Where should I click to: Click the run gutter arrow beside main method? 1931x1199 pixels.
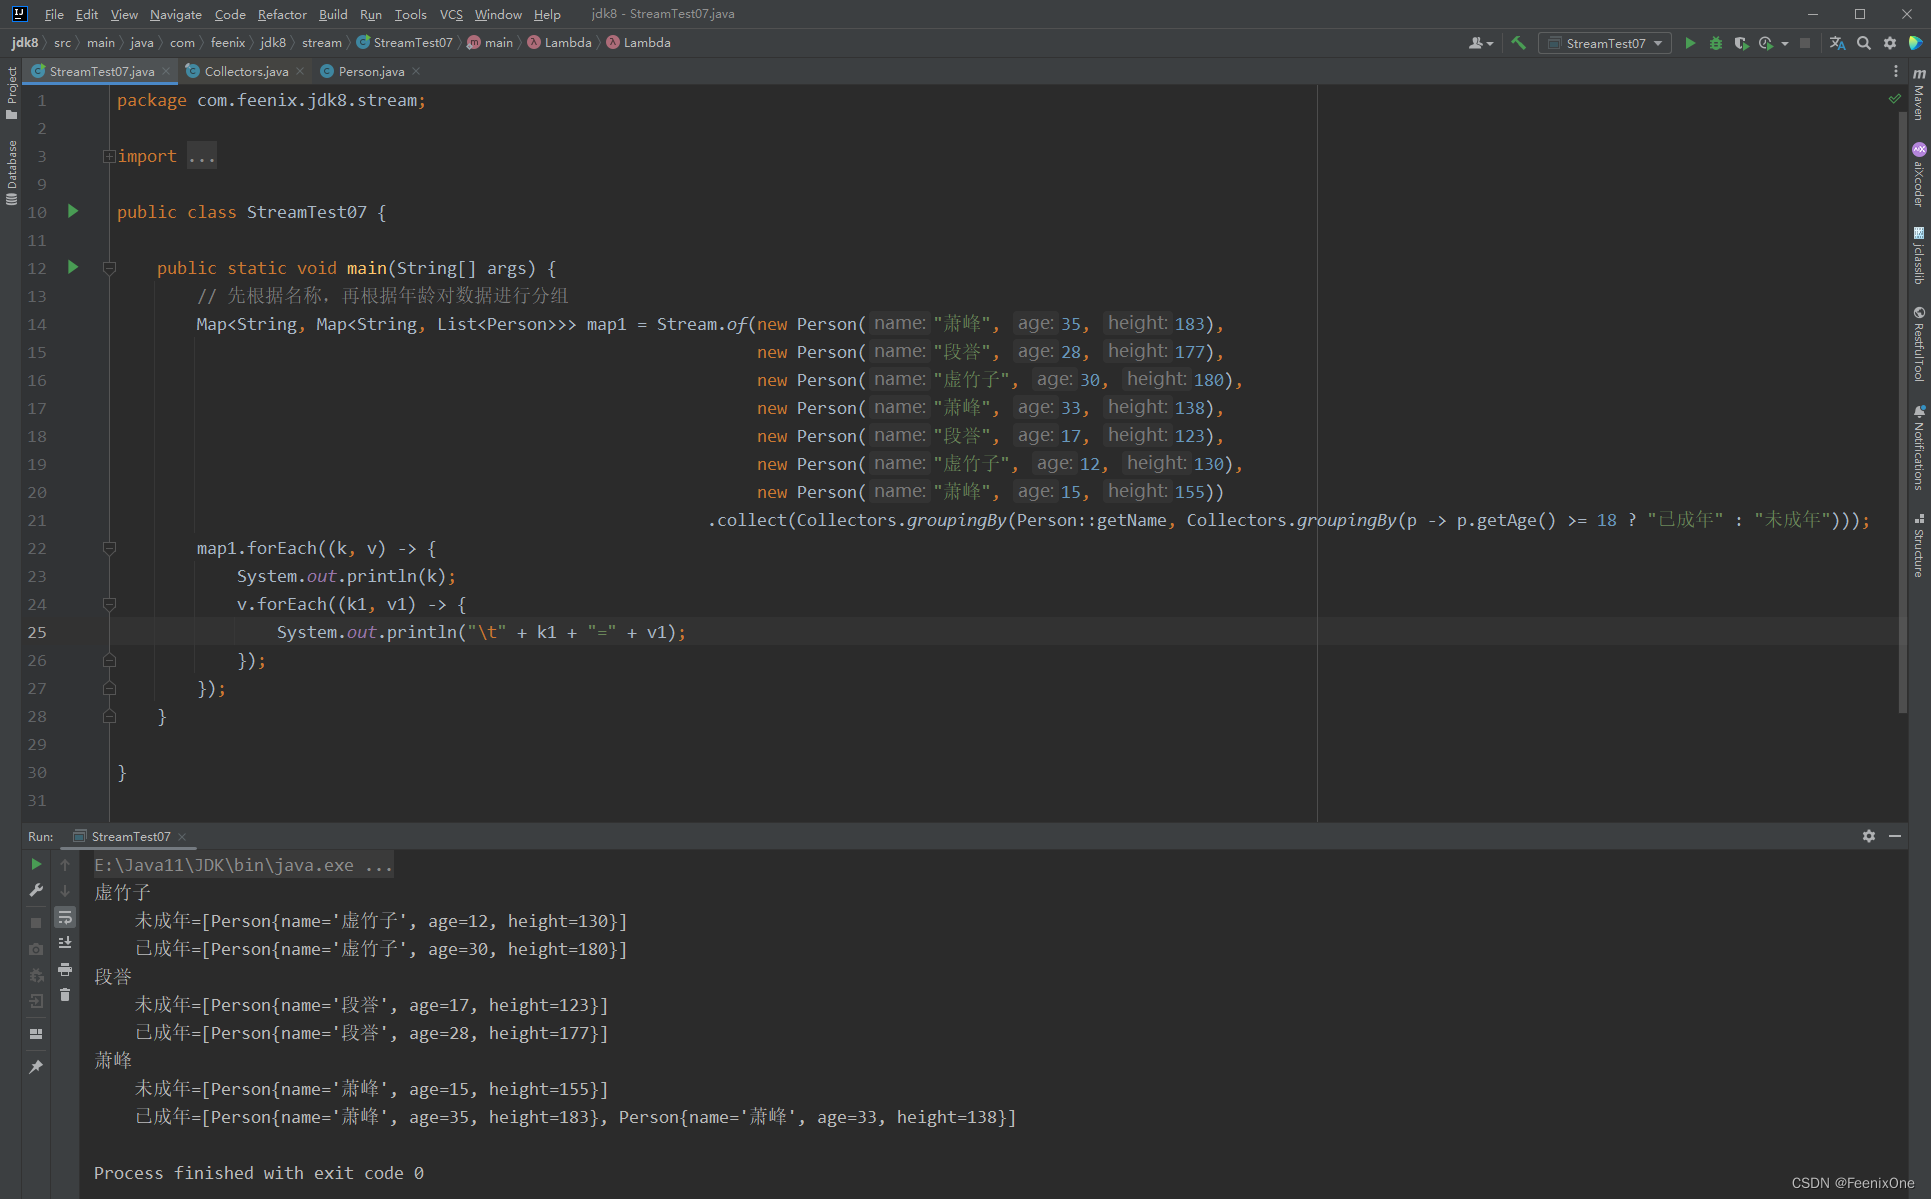point(73,267)
